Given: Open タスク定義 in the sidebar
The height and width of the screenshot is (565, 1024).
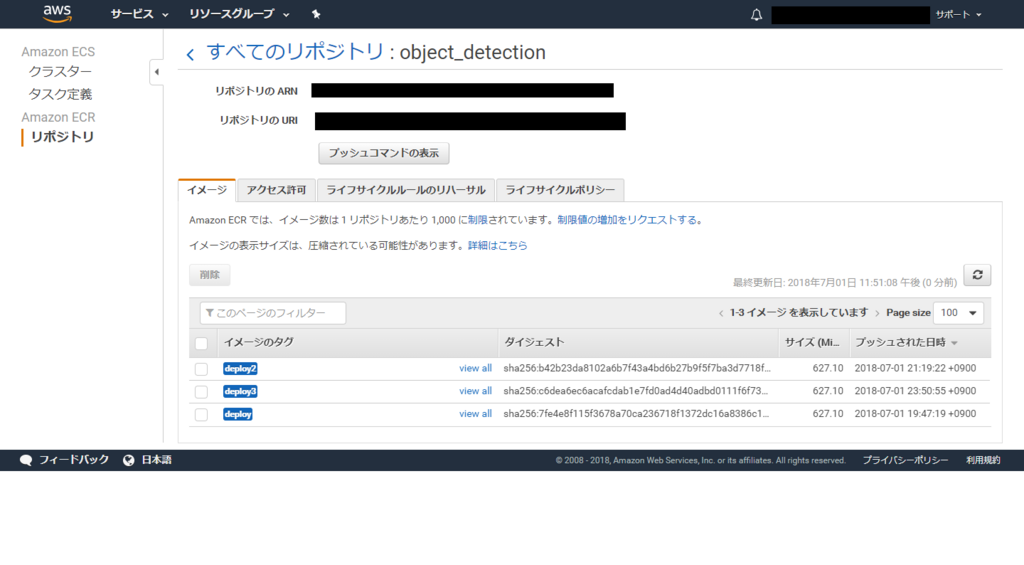Looking at the screenshot, I should click(60, 94).
